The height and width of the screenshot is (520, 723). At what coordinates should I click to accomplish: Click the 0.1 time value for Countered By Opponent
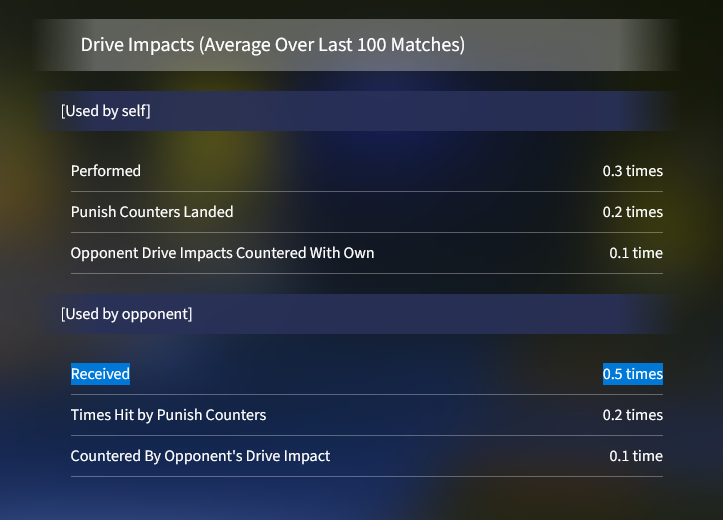636,456
